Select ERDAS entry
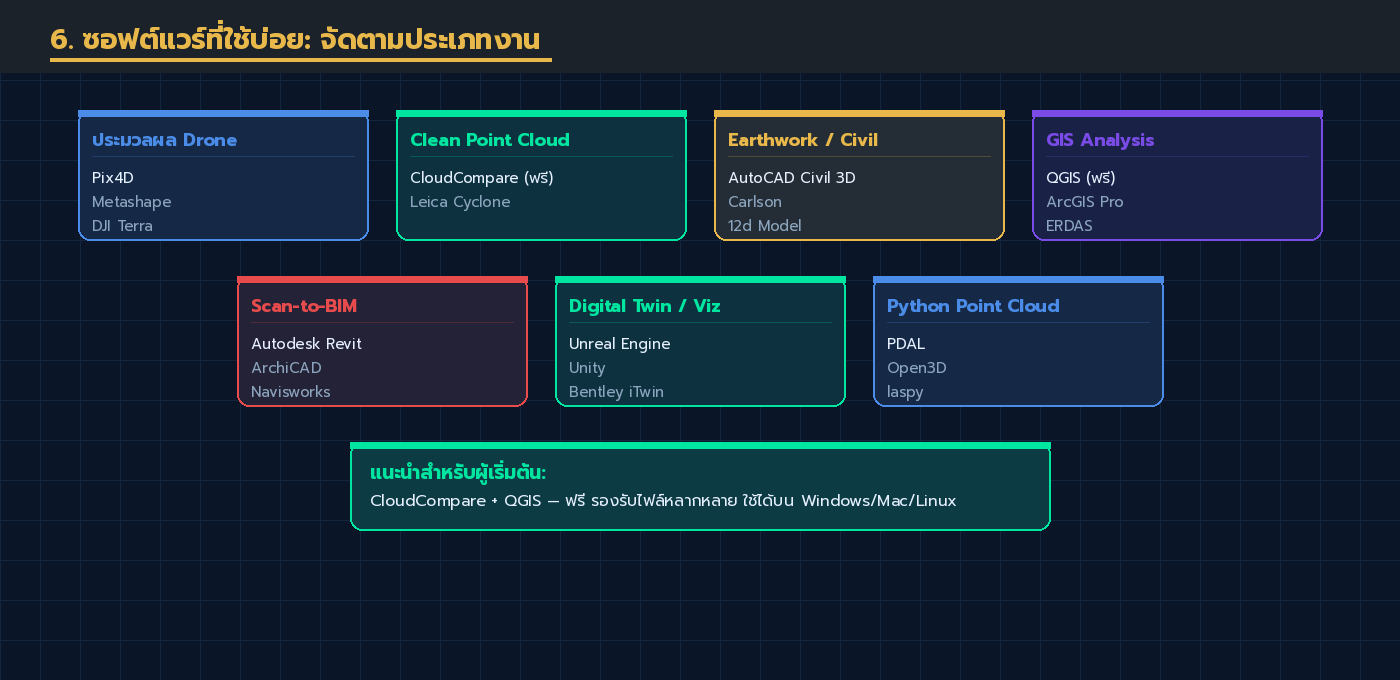 click(1070, 226)
